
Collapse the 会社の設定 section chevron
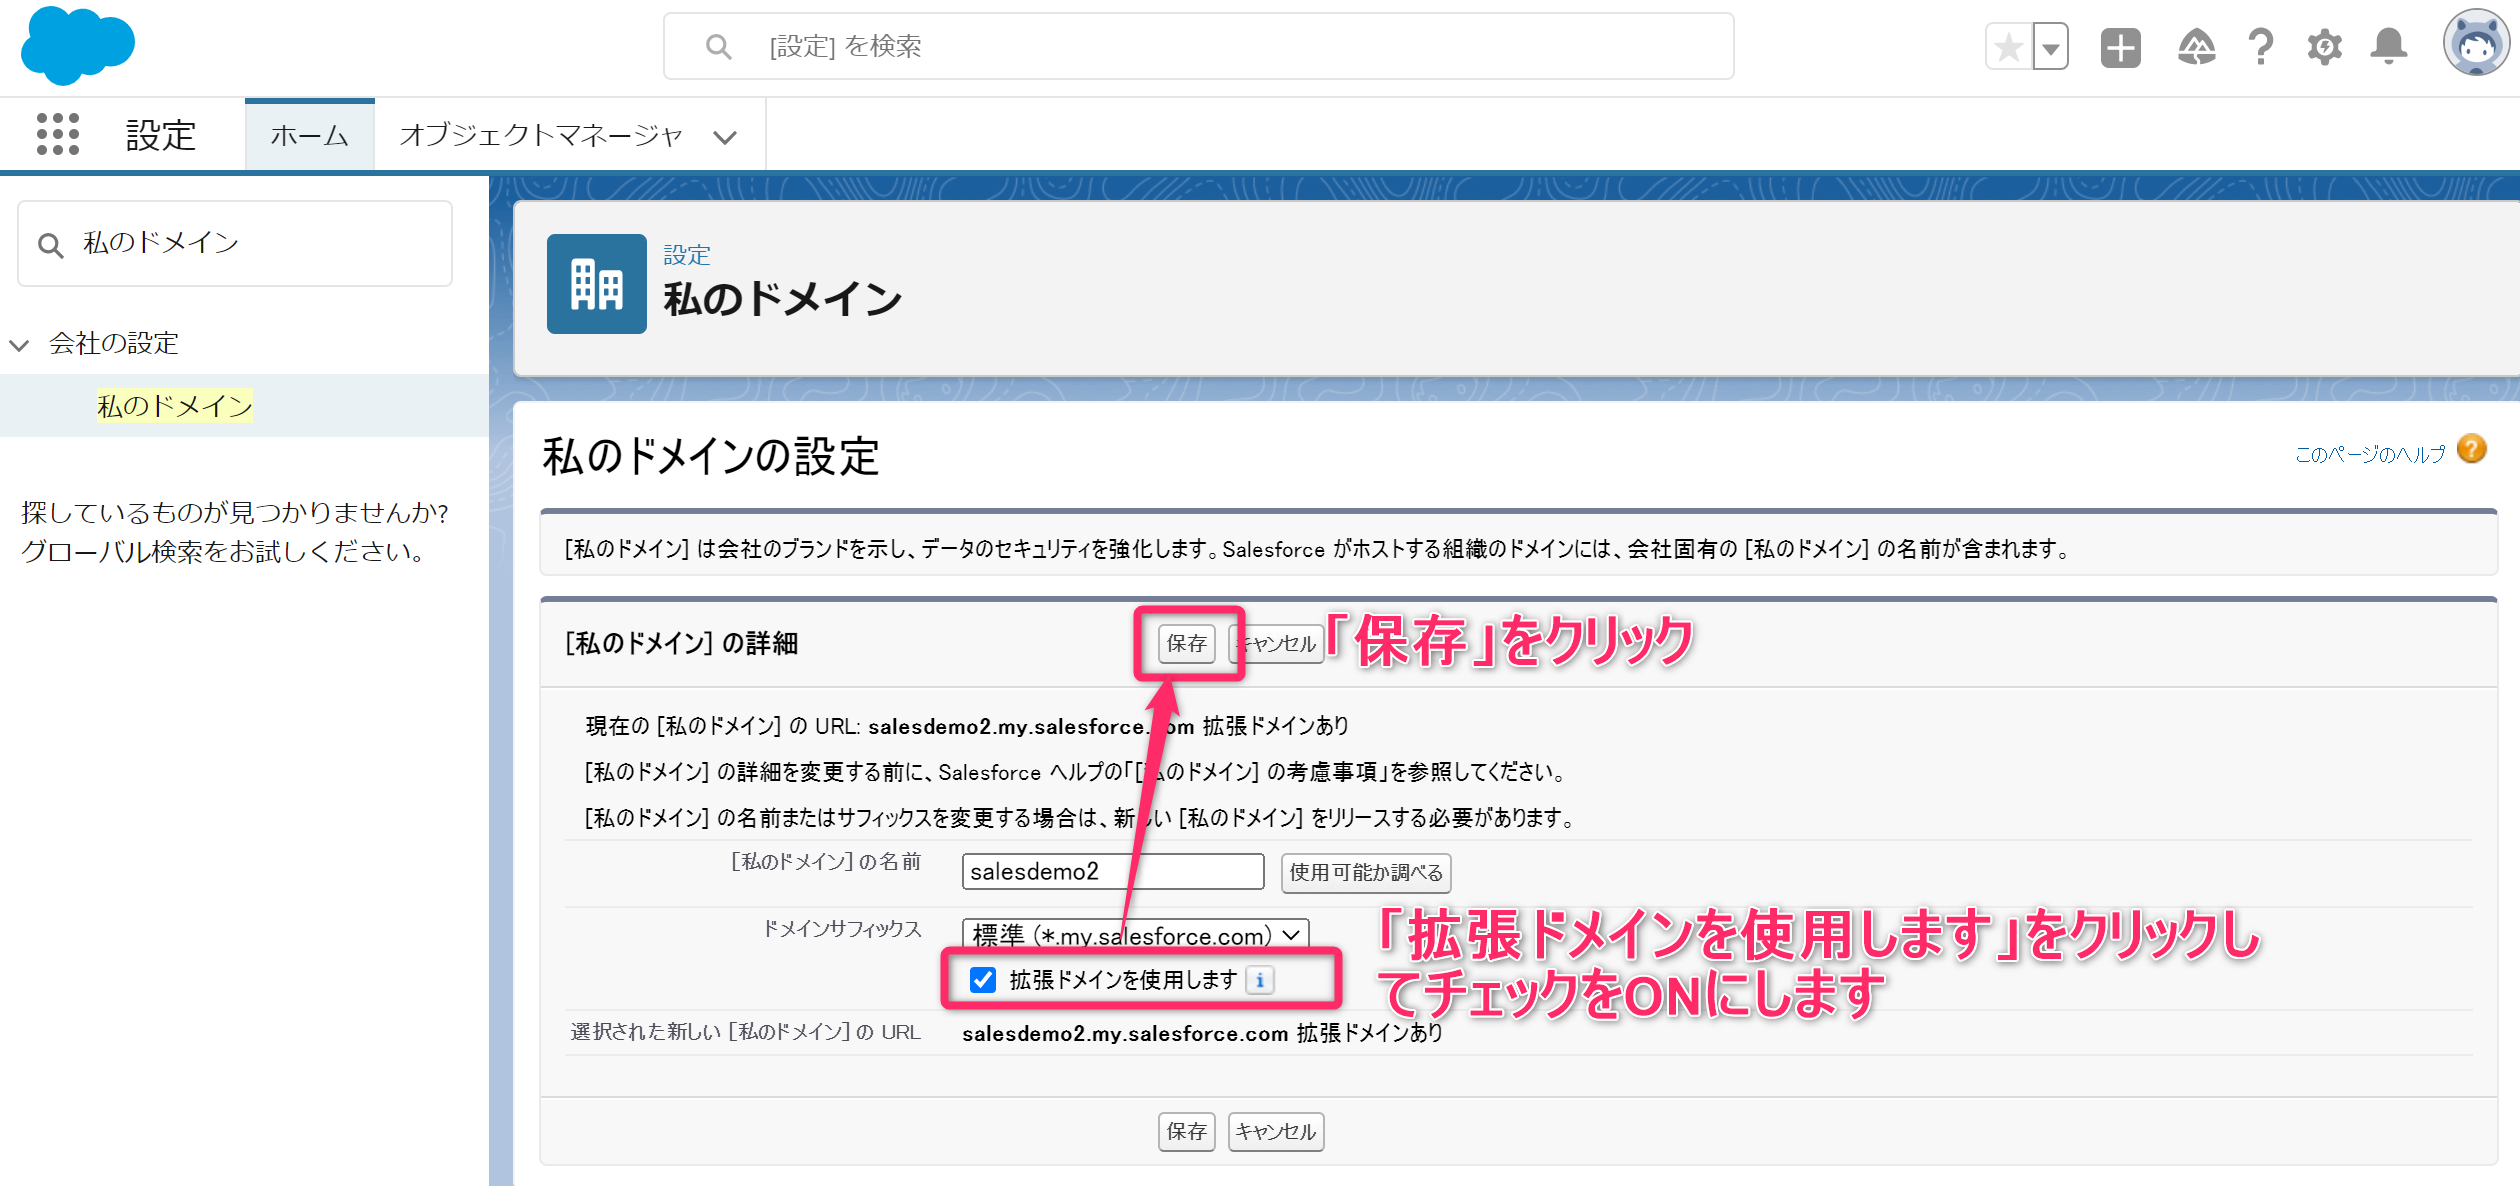tap(19, 345)
